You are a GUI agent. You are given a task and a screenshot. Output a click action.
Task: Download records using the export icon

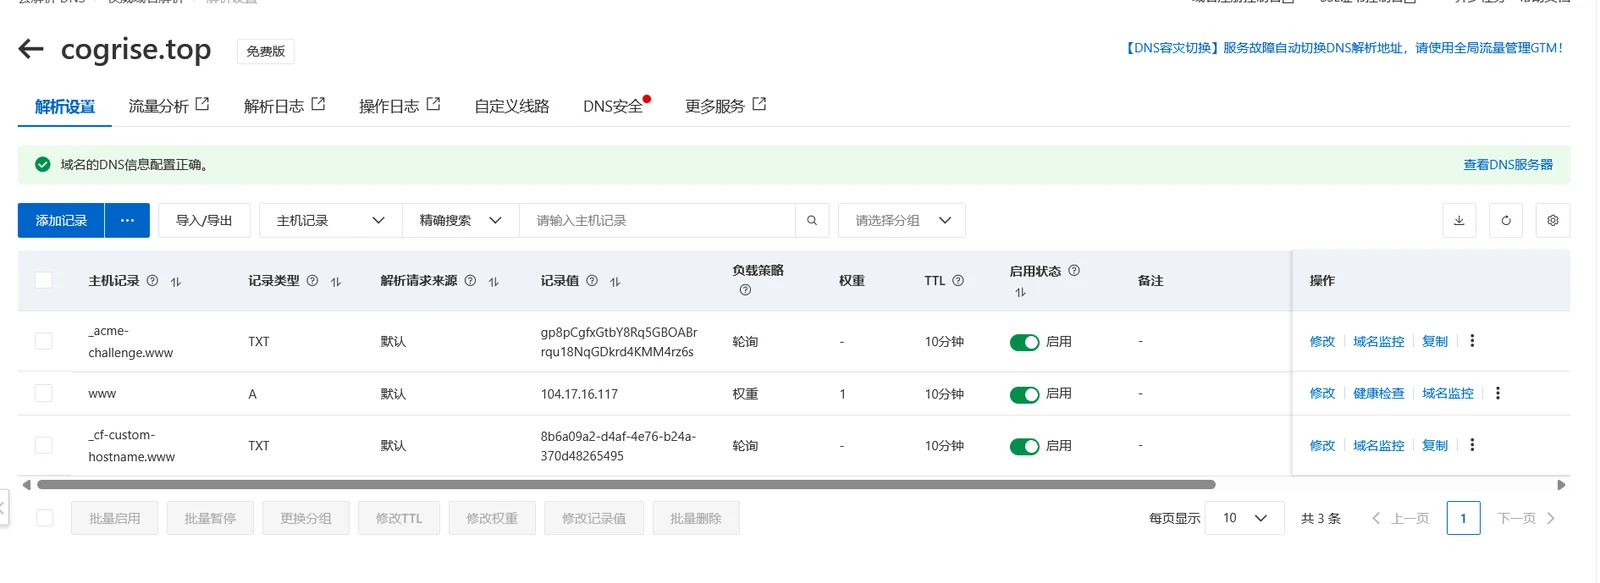pos(1459,221)
